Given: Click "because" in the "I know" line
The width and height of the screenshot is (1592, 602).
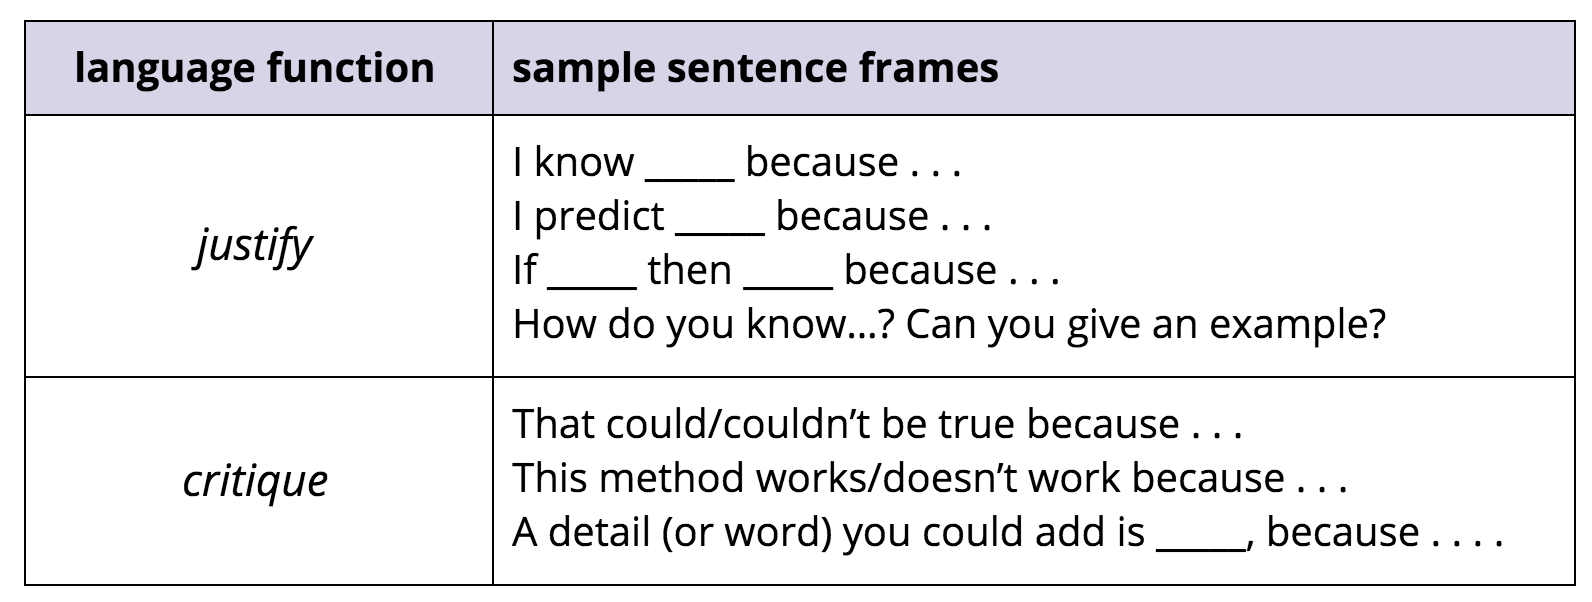Looking at the screenshot, I should click(x=822, y=162).
